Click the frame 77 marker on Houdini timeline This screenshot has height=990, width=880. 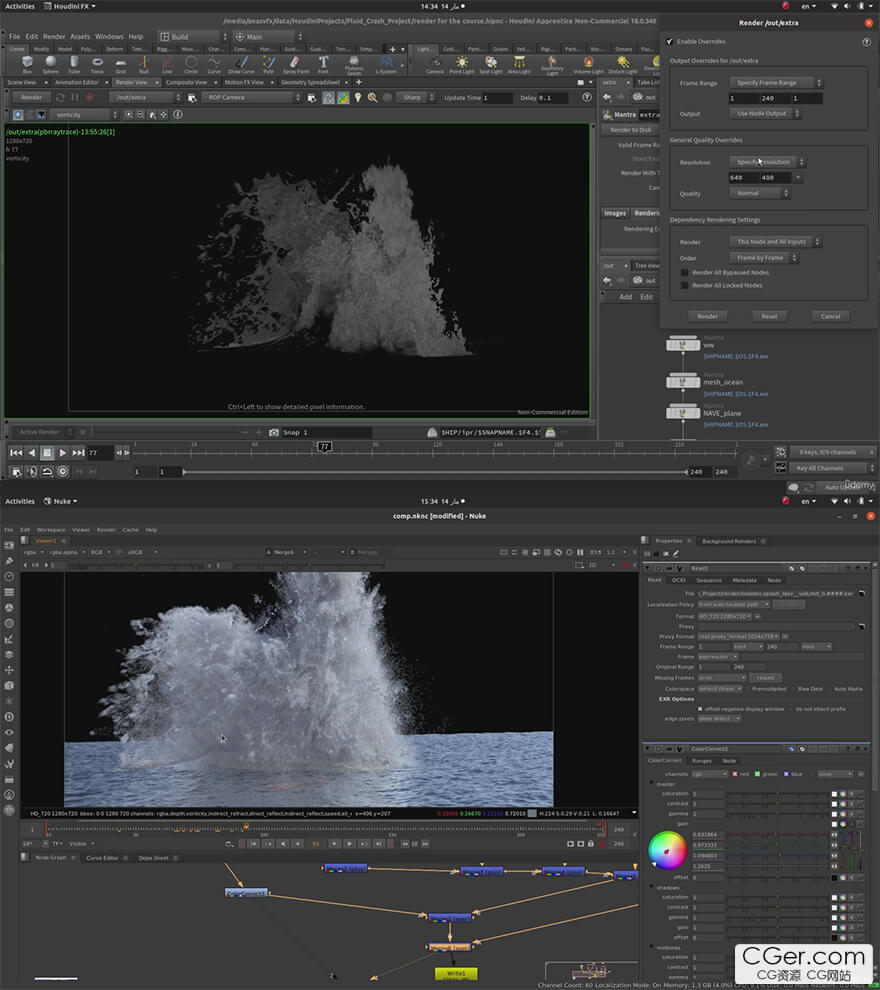point(324,446)
